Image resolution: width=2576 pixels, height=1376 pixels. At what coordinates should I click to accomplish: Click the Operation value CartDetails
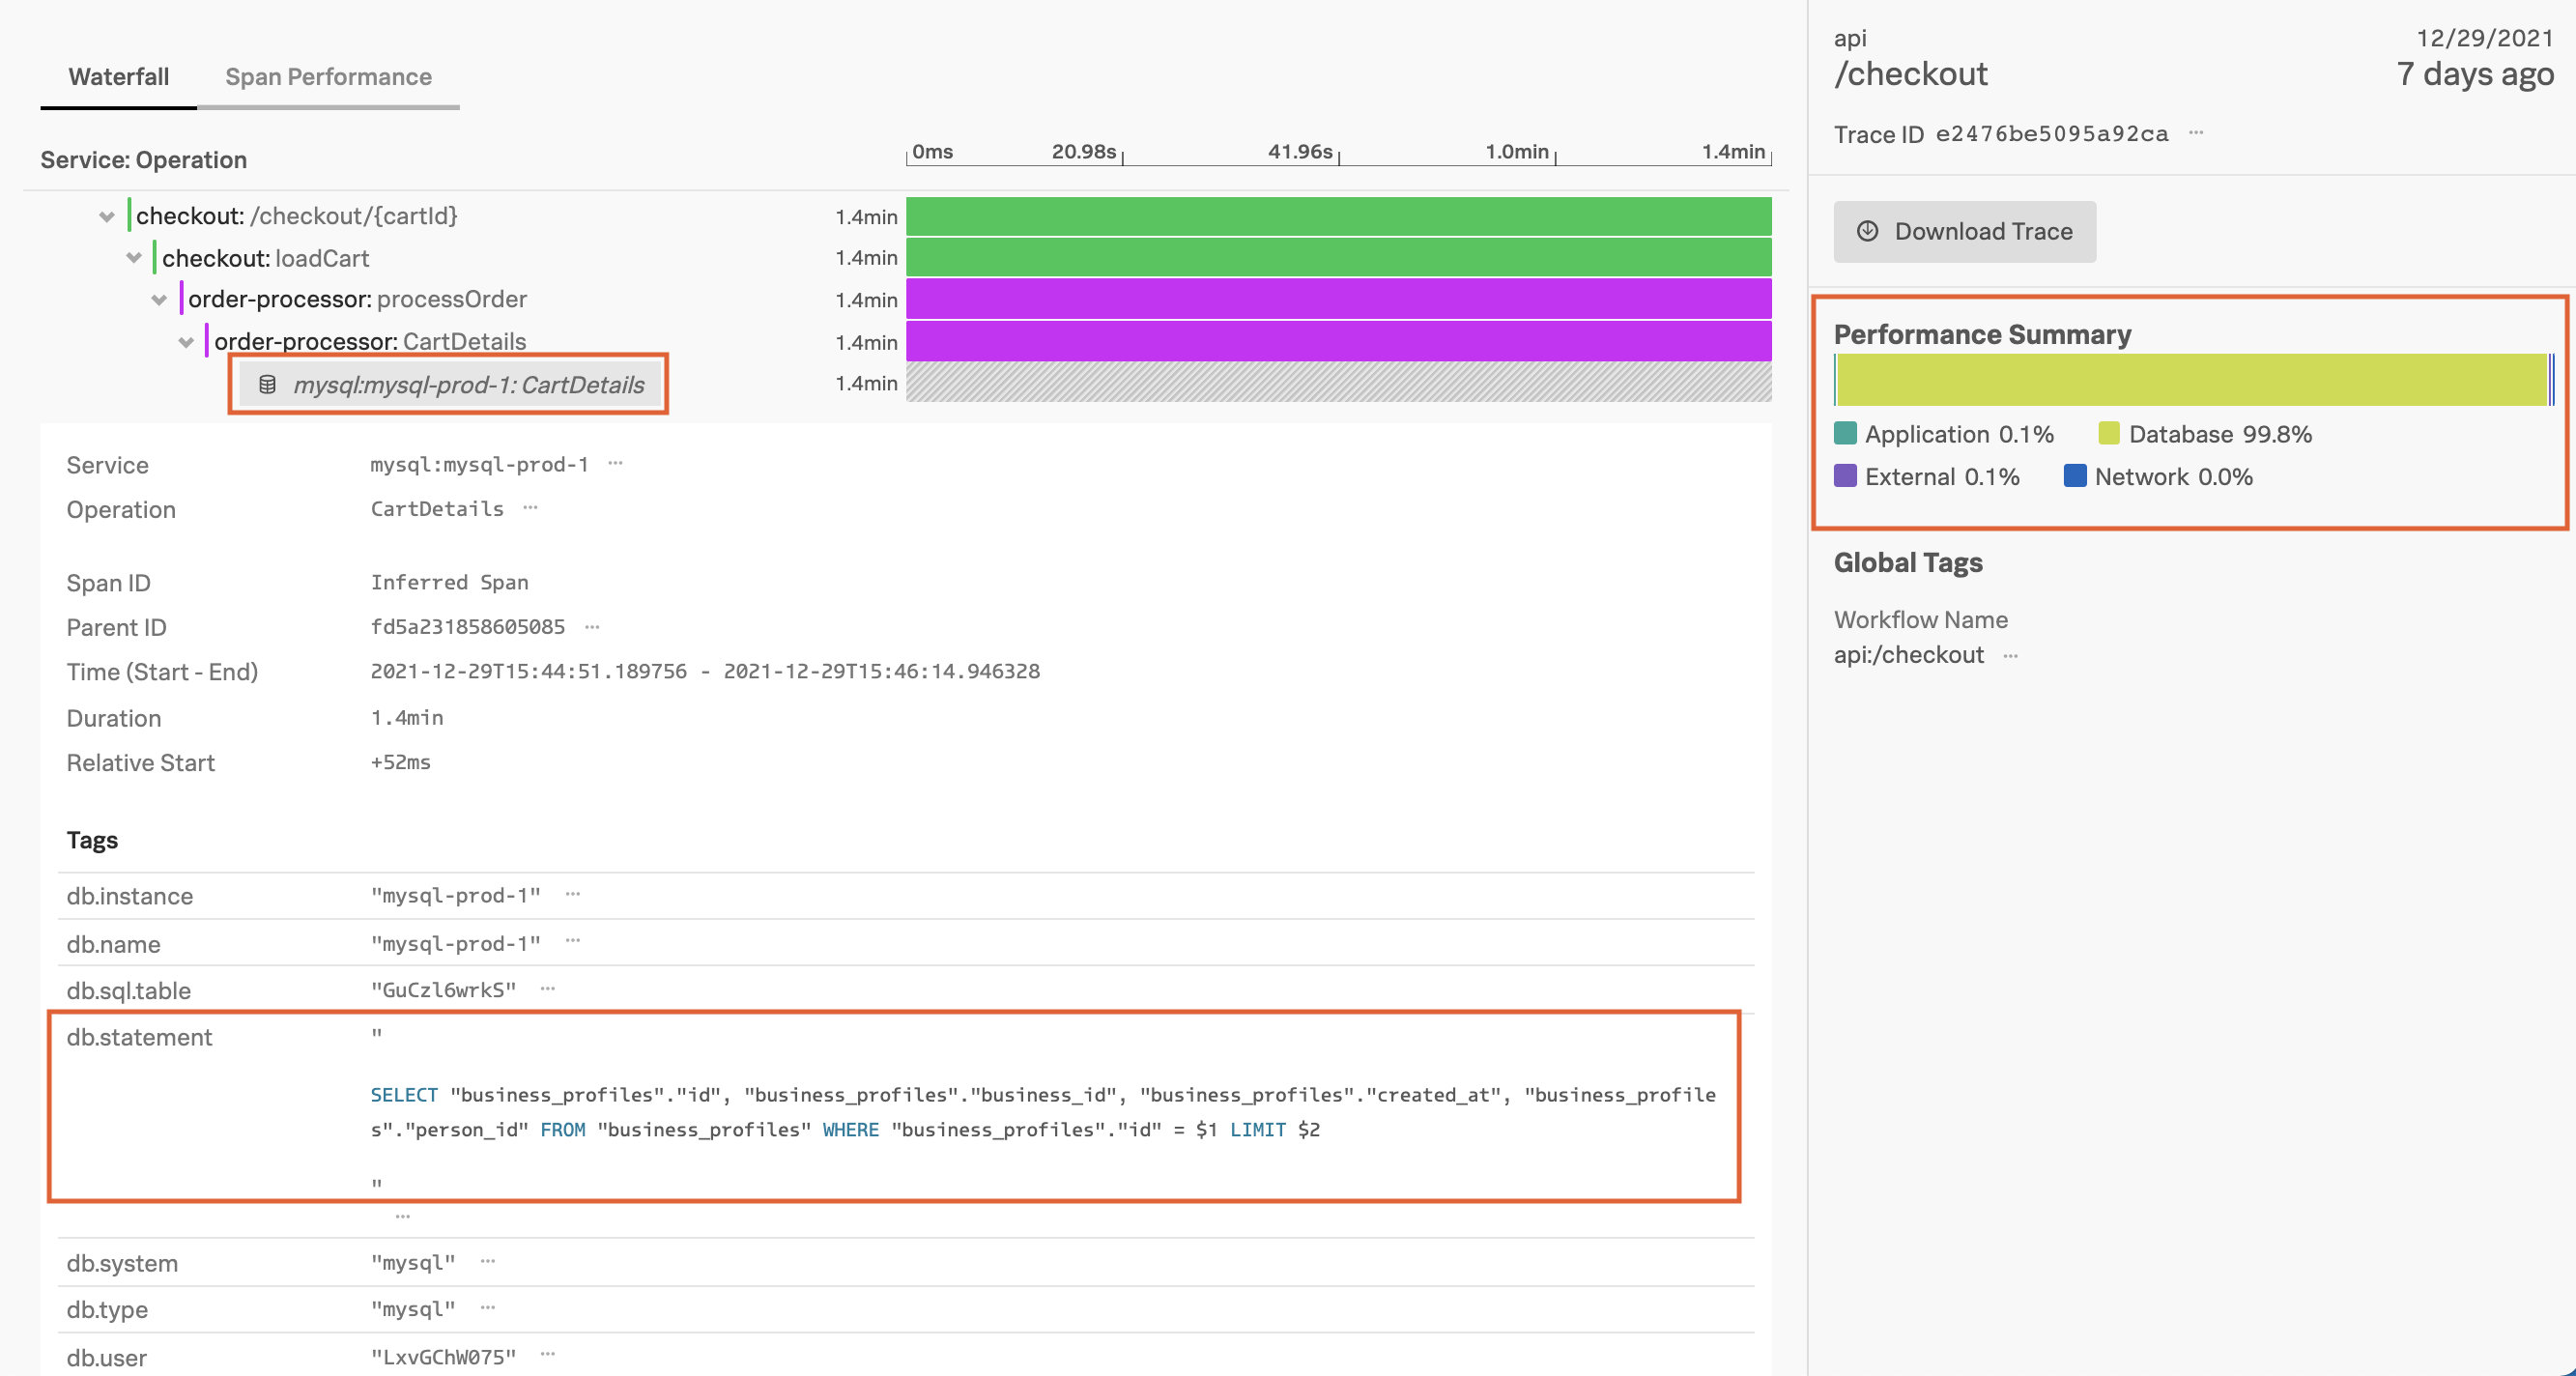(437, 508)
